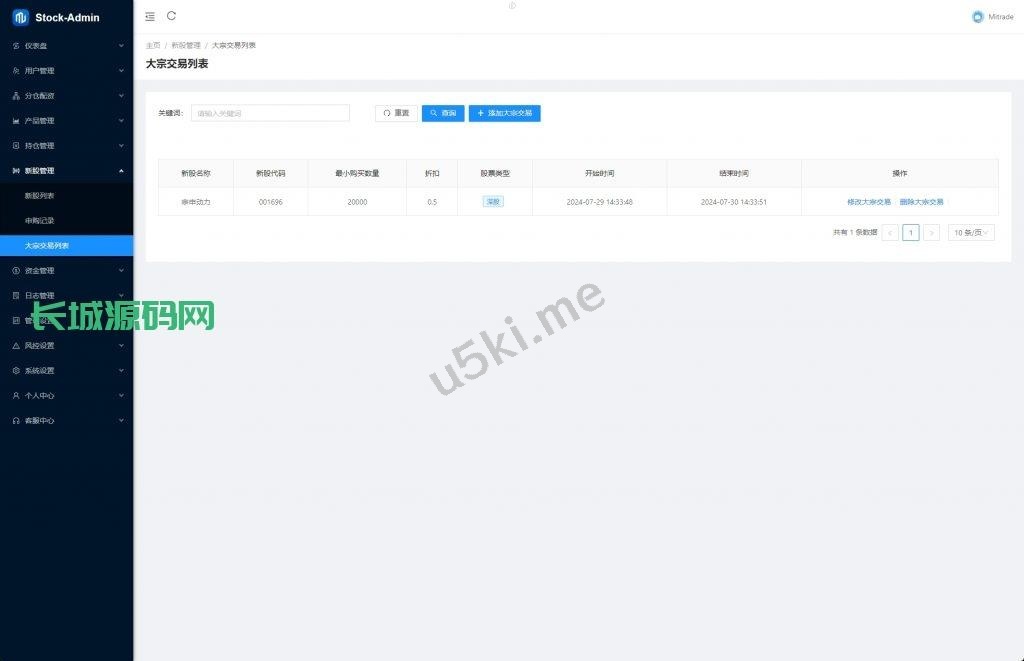This screenshot has width=1024, height=661.
Task: Click the 用户管理 user icon
Action: pyautogui.click(x=16, y=71)
